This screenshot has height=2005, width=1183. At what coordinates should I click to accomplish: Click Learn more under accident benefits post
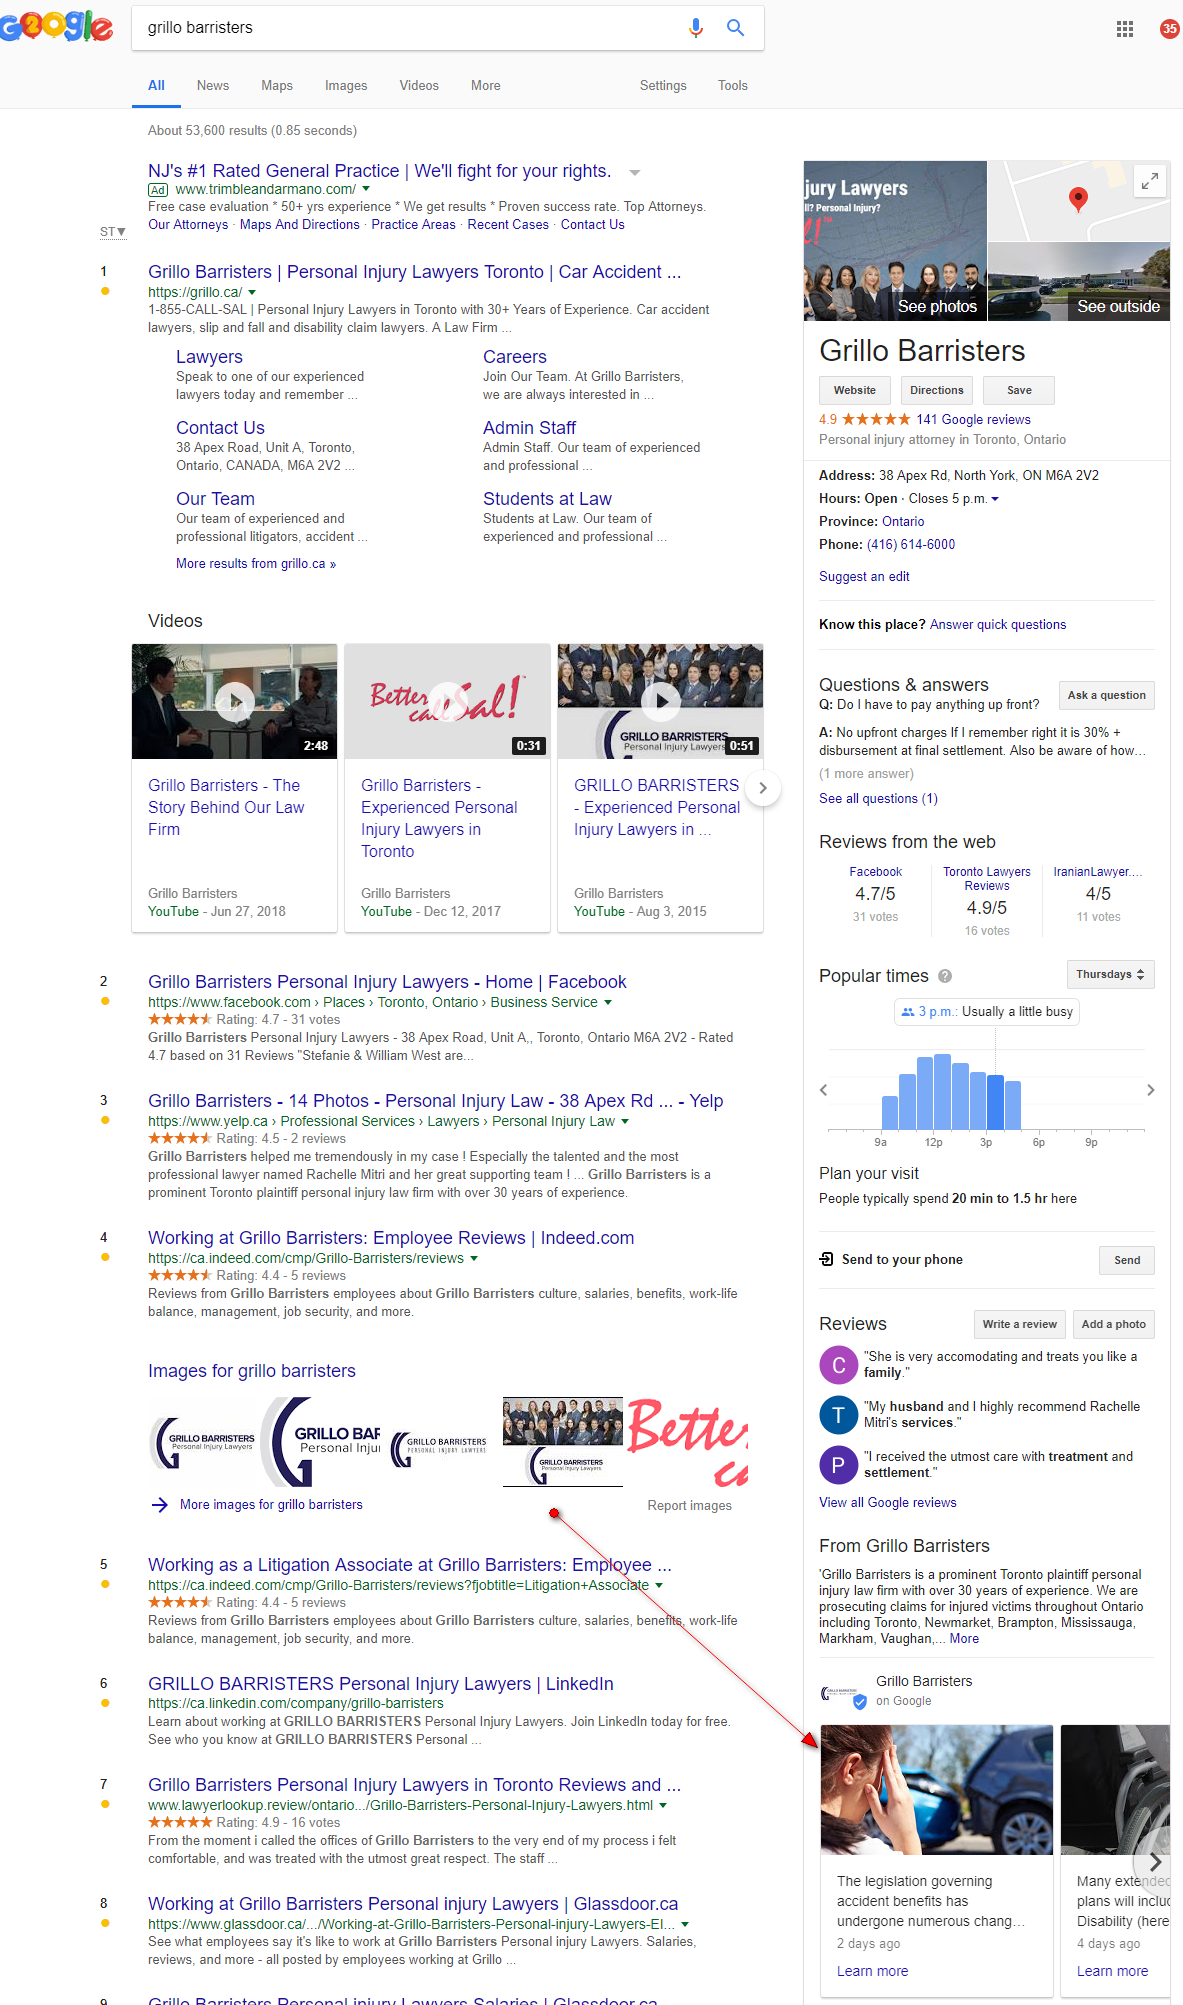873,1971
